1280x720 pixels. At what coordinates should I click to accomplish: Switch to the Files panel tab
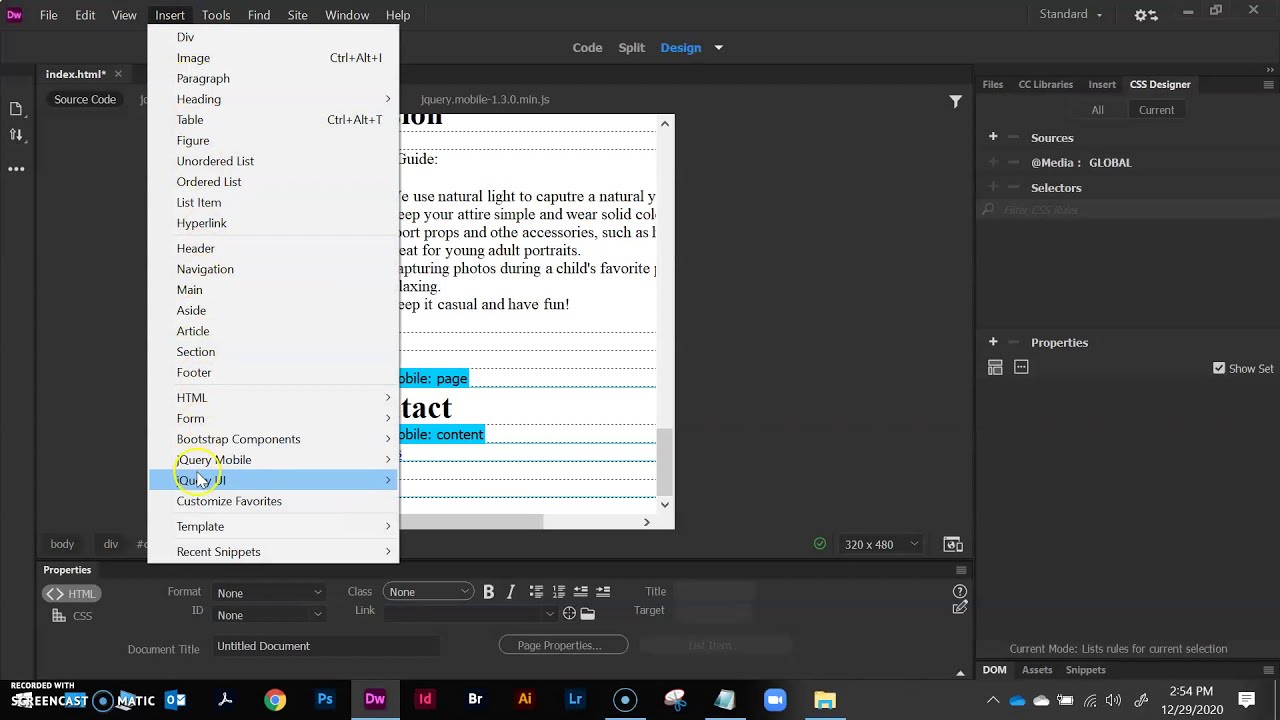tap(992, 84)
